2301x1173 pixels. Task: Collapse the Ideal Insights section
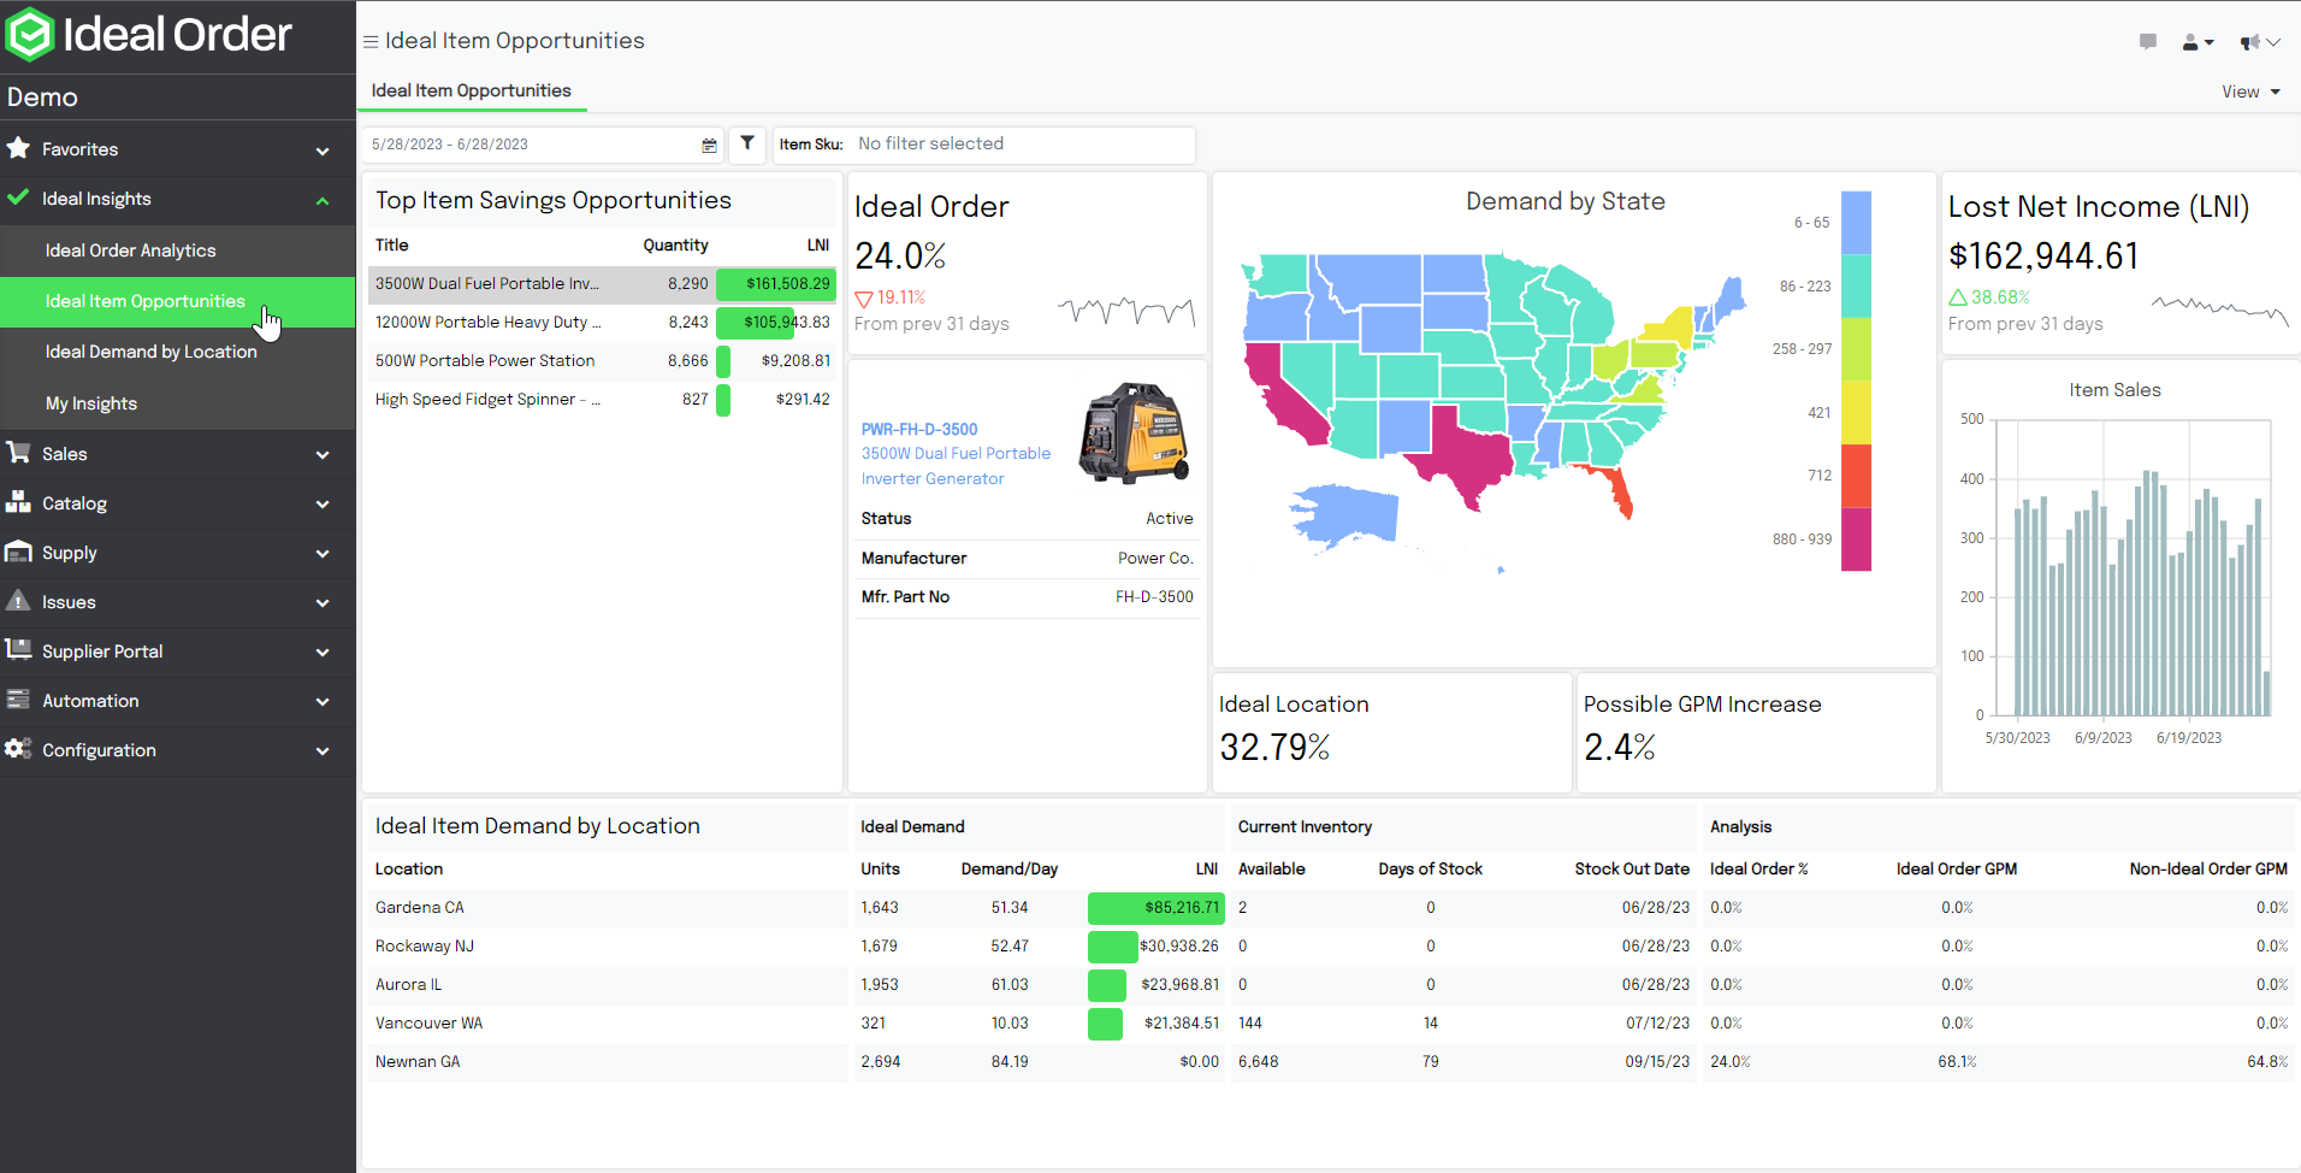[x=320, y=200]
